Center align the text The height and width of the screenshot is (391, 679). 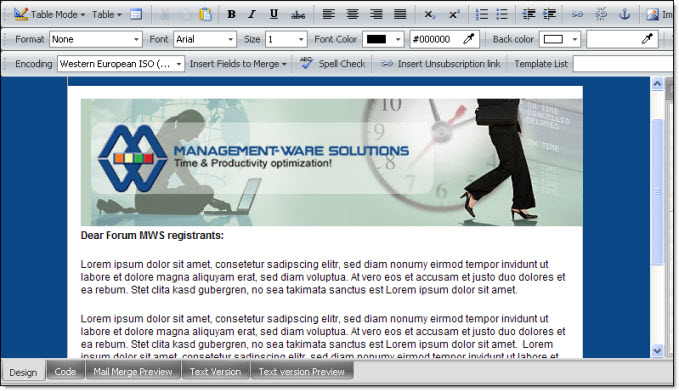[x=352, y=14]
